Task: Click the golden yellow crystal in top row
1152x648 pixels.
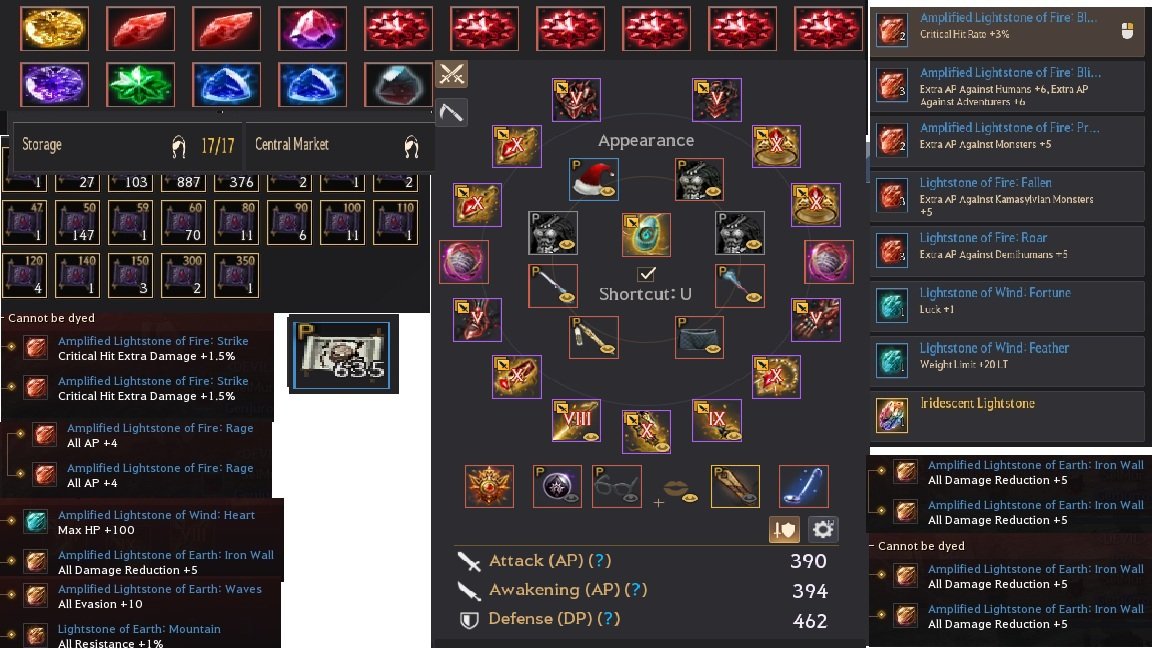Action: click(54, 29)
